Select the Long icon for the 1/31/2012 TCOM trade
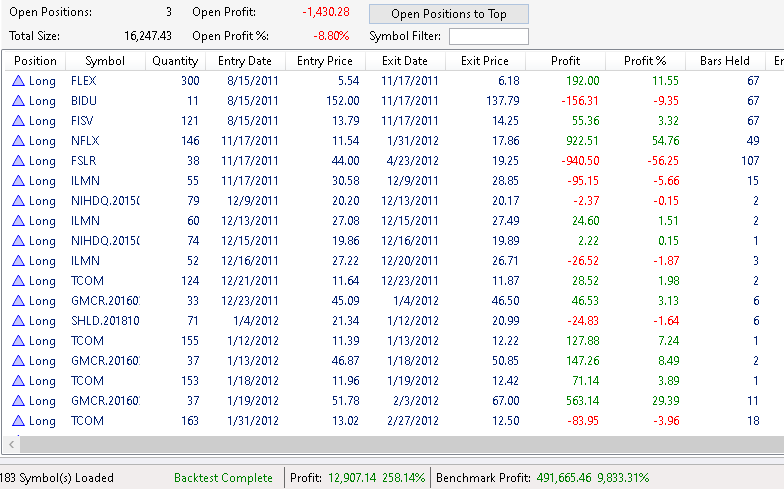Screen dimensions: 784x489 18,421
